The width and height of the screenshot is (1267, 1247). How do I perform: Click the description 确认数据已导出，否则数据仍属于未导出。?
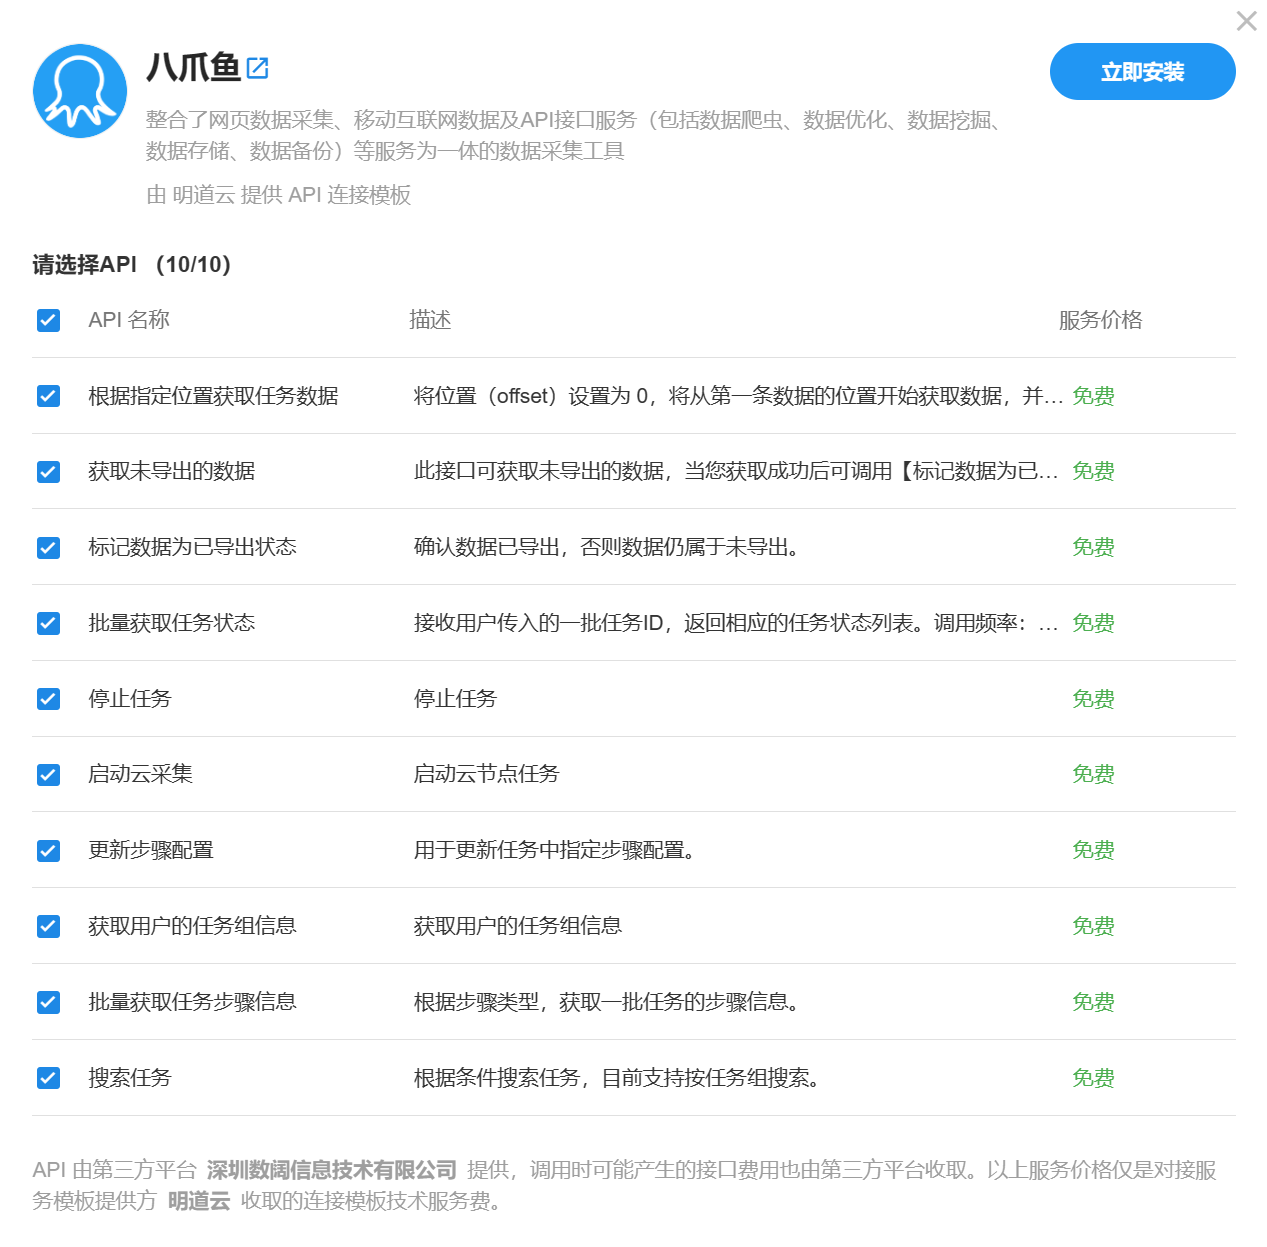pos(607,547)
